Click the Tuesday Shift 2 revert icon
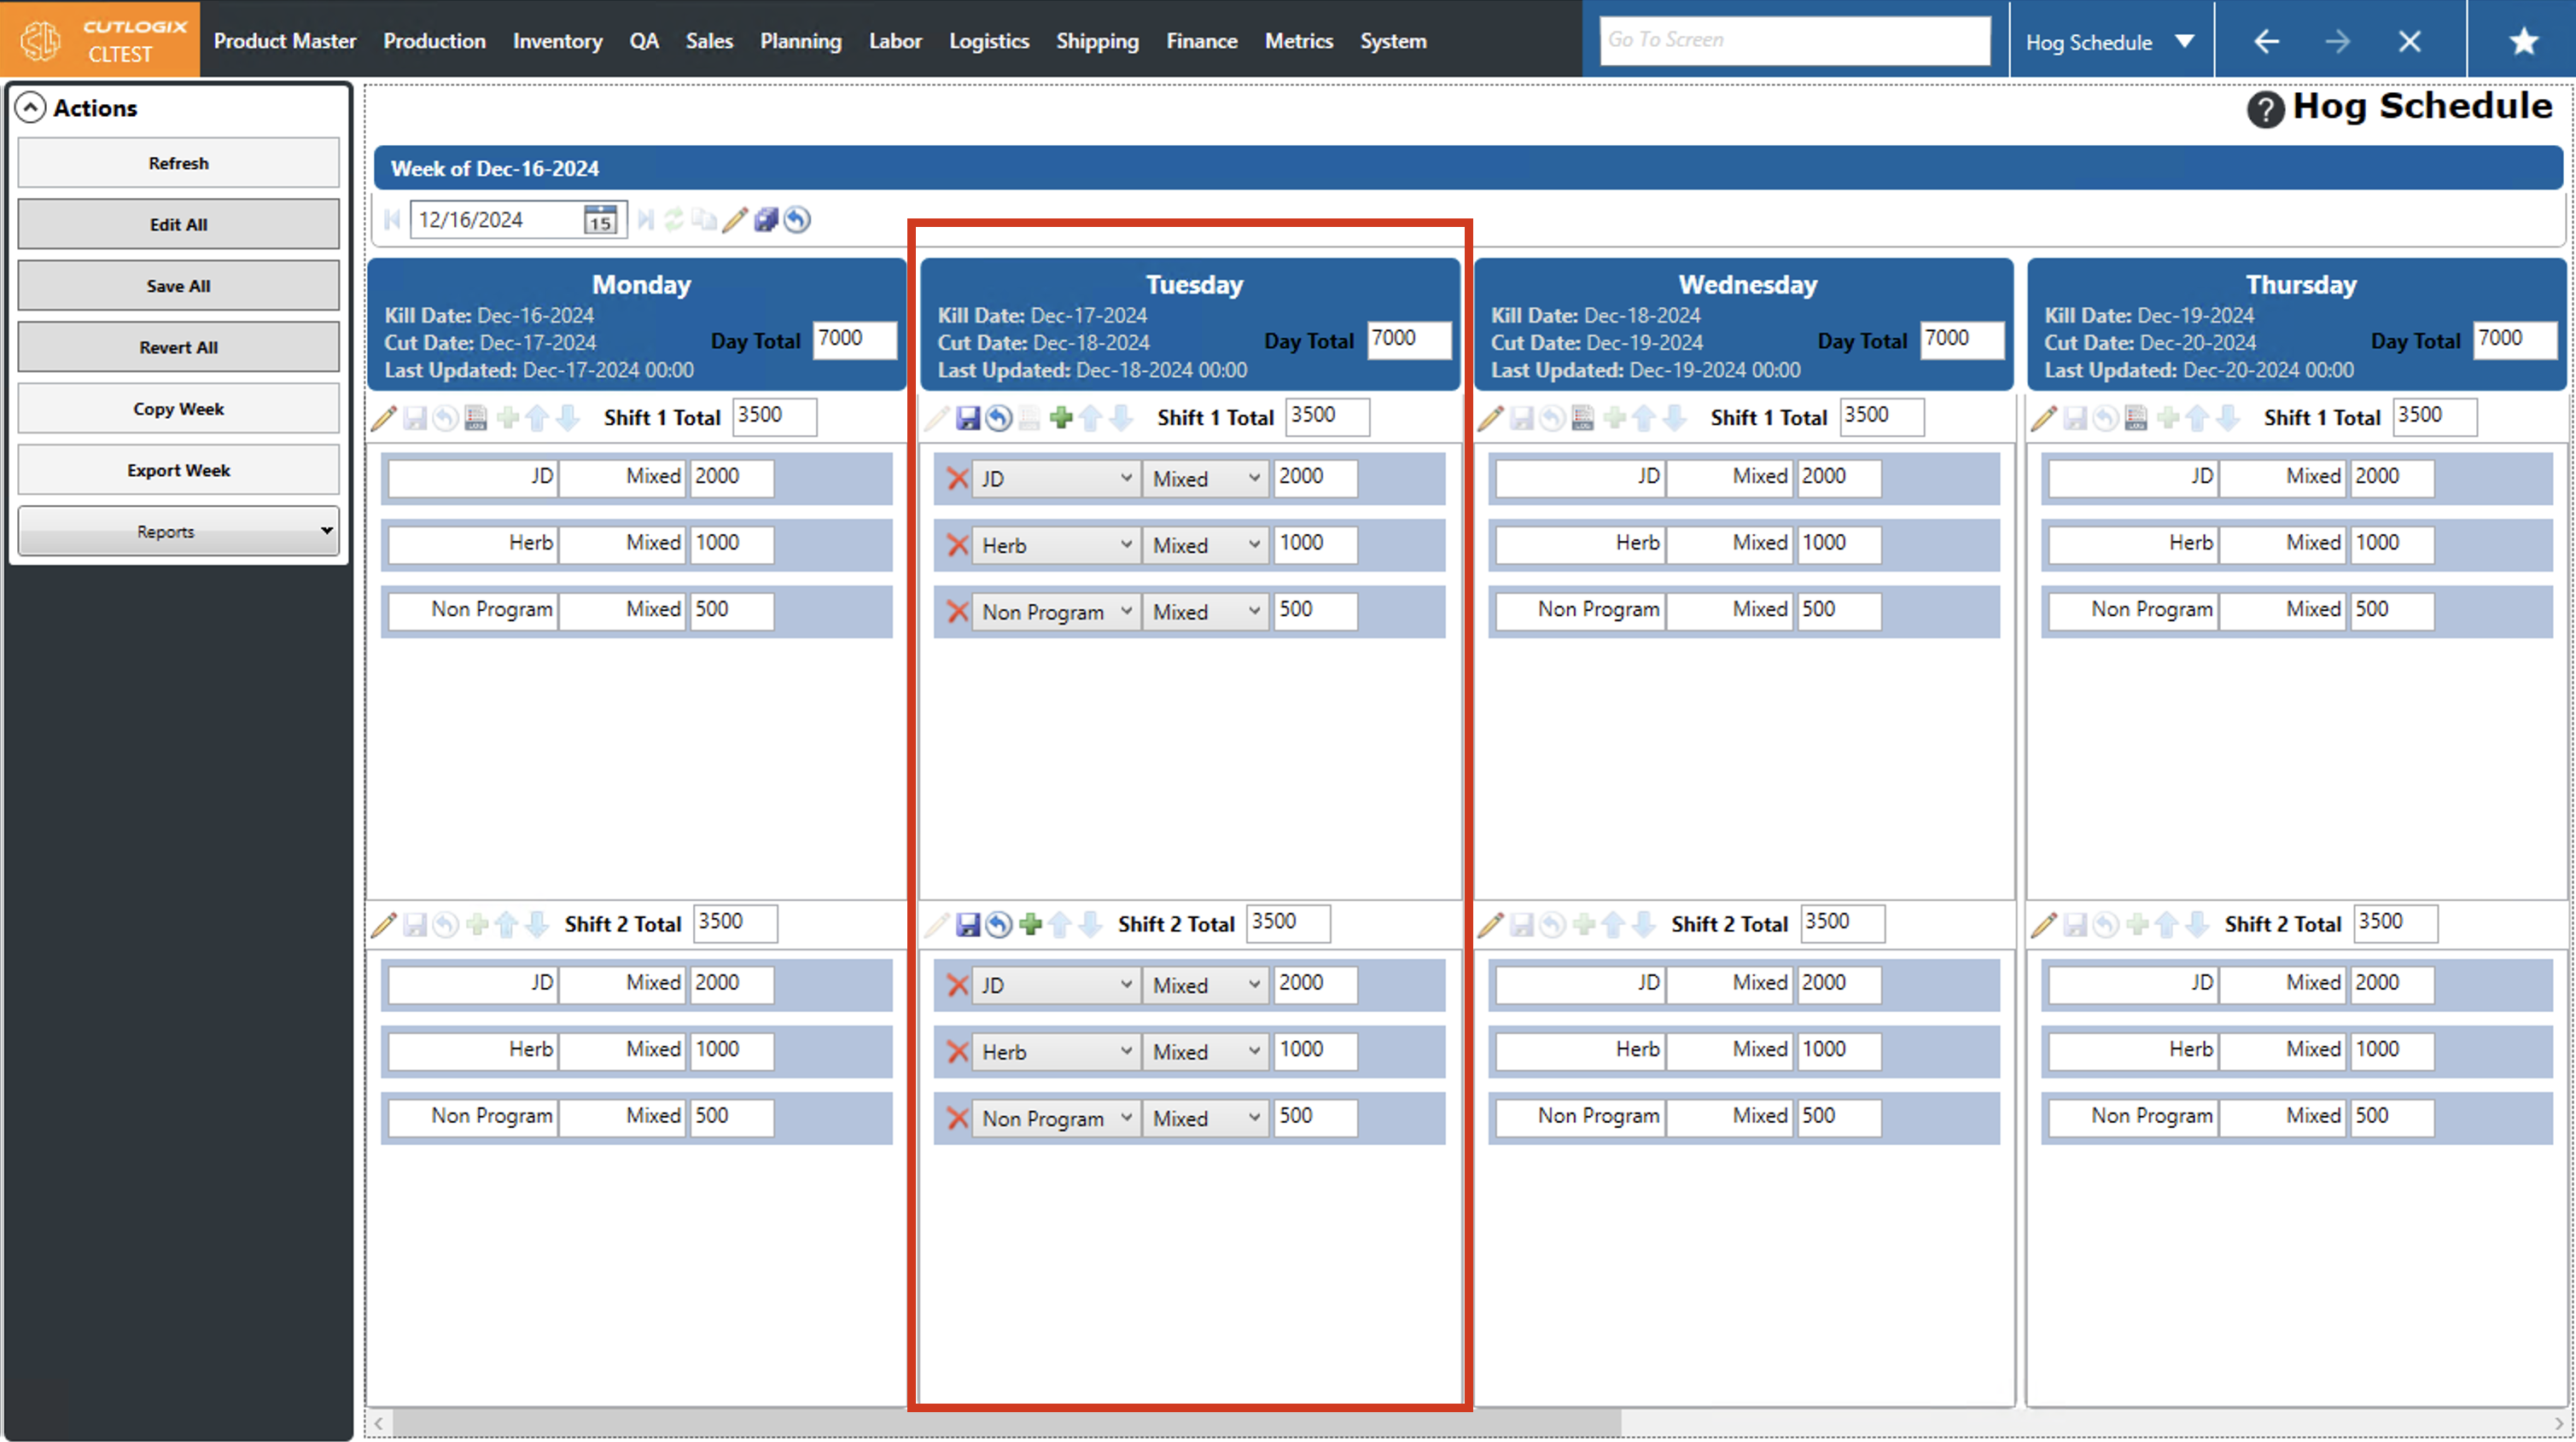Screen dimensions: 2576x1442 (x=998, y=924)
